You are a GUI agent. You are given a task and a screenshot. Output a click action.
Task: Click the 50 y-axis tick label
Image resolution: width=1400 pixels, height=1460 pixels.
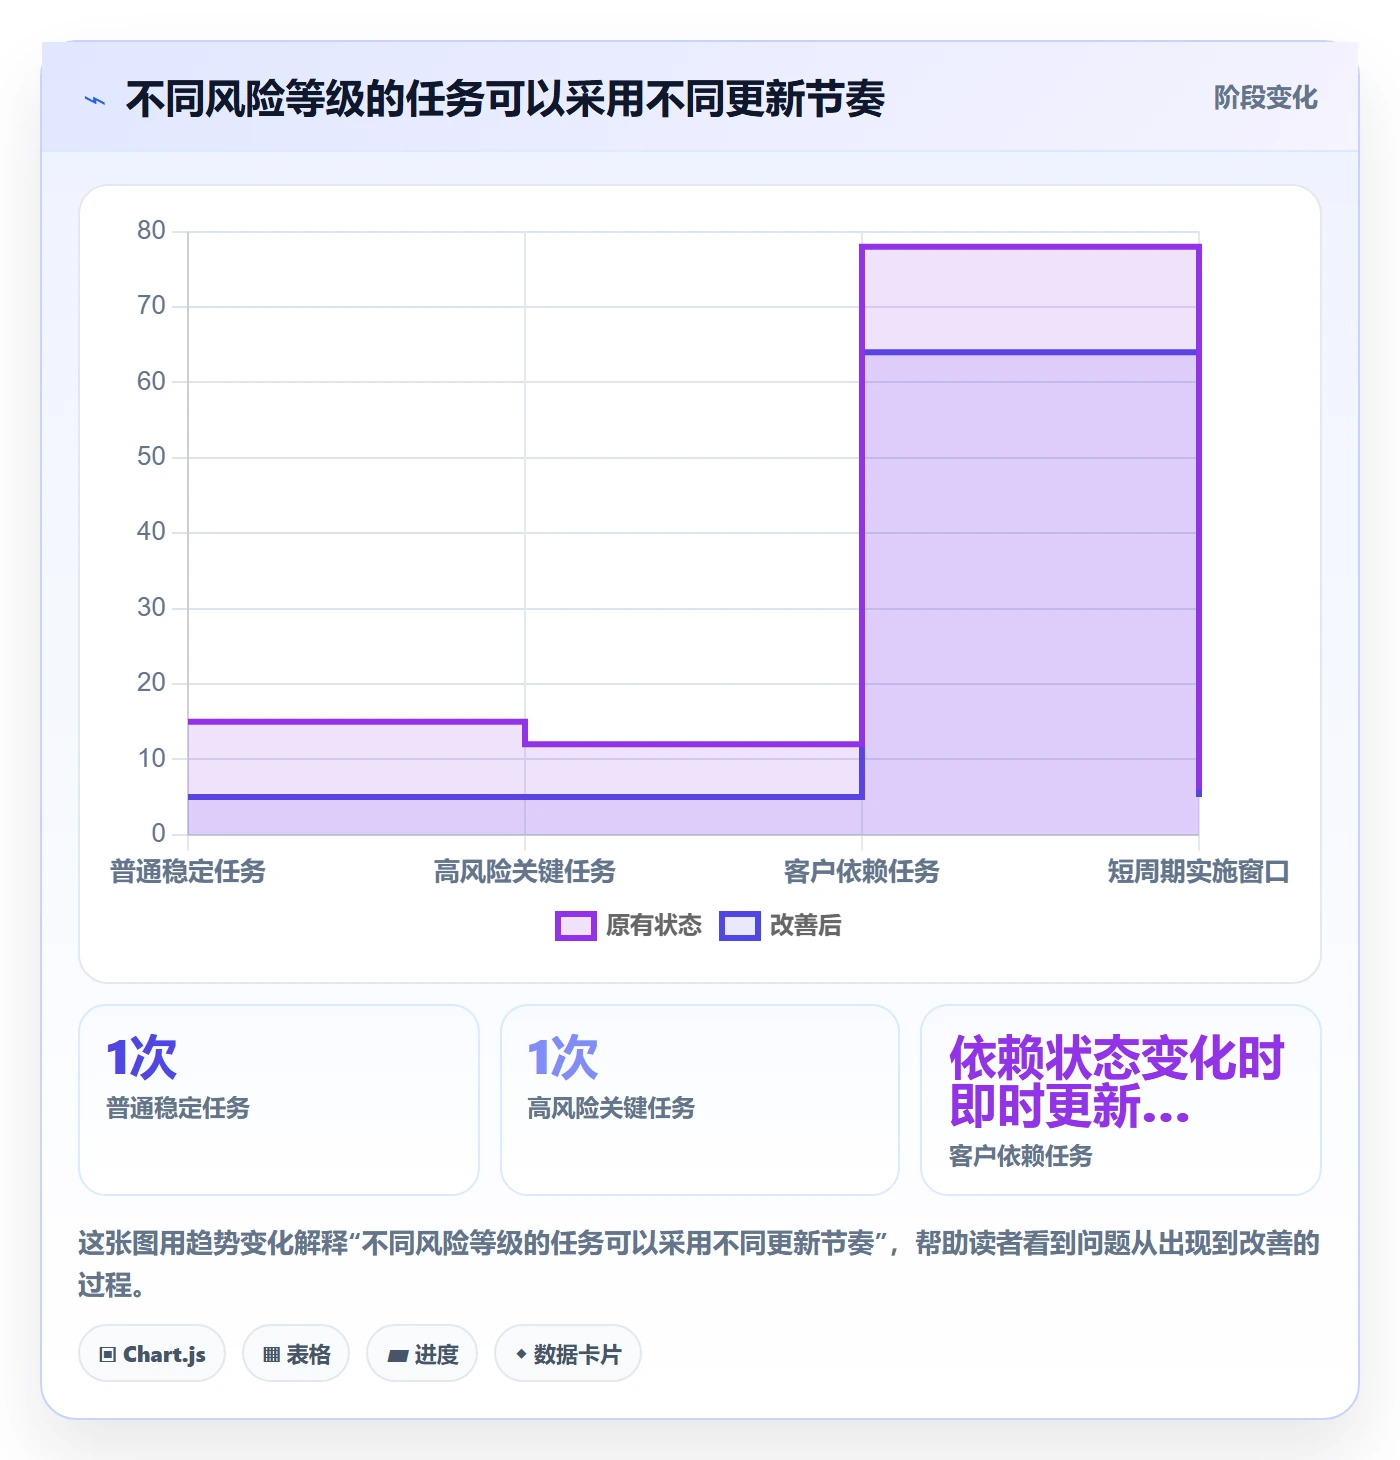coord(151,457)
